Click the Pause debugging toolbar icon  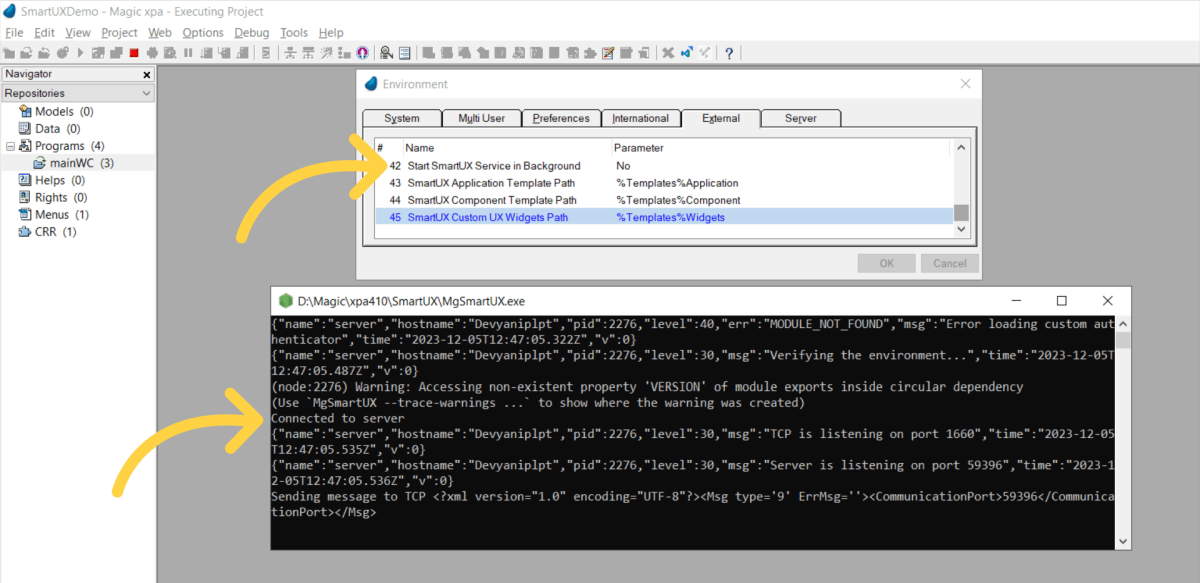pyautogui.click(x=187, y=51)
